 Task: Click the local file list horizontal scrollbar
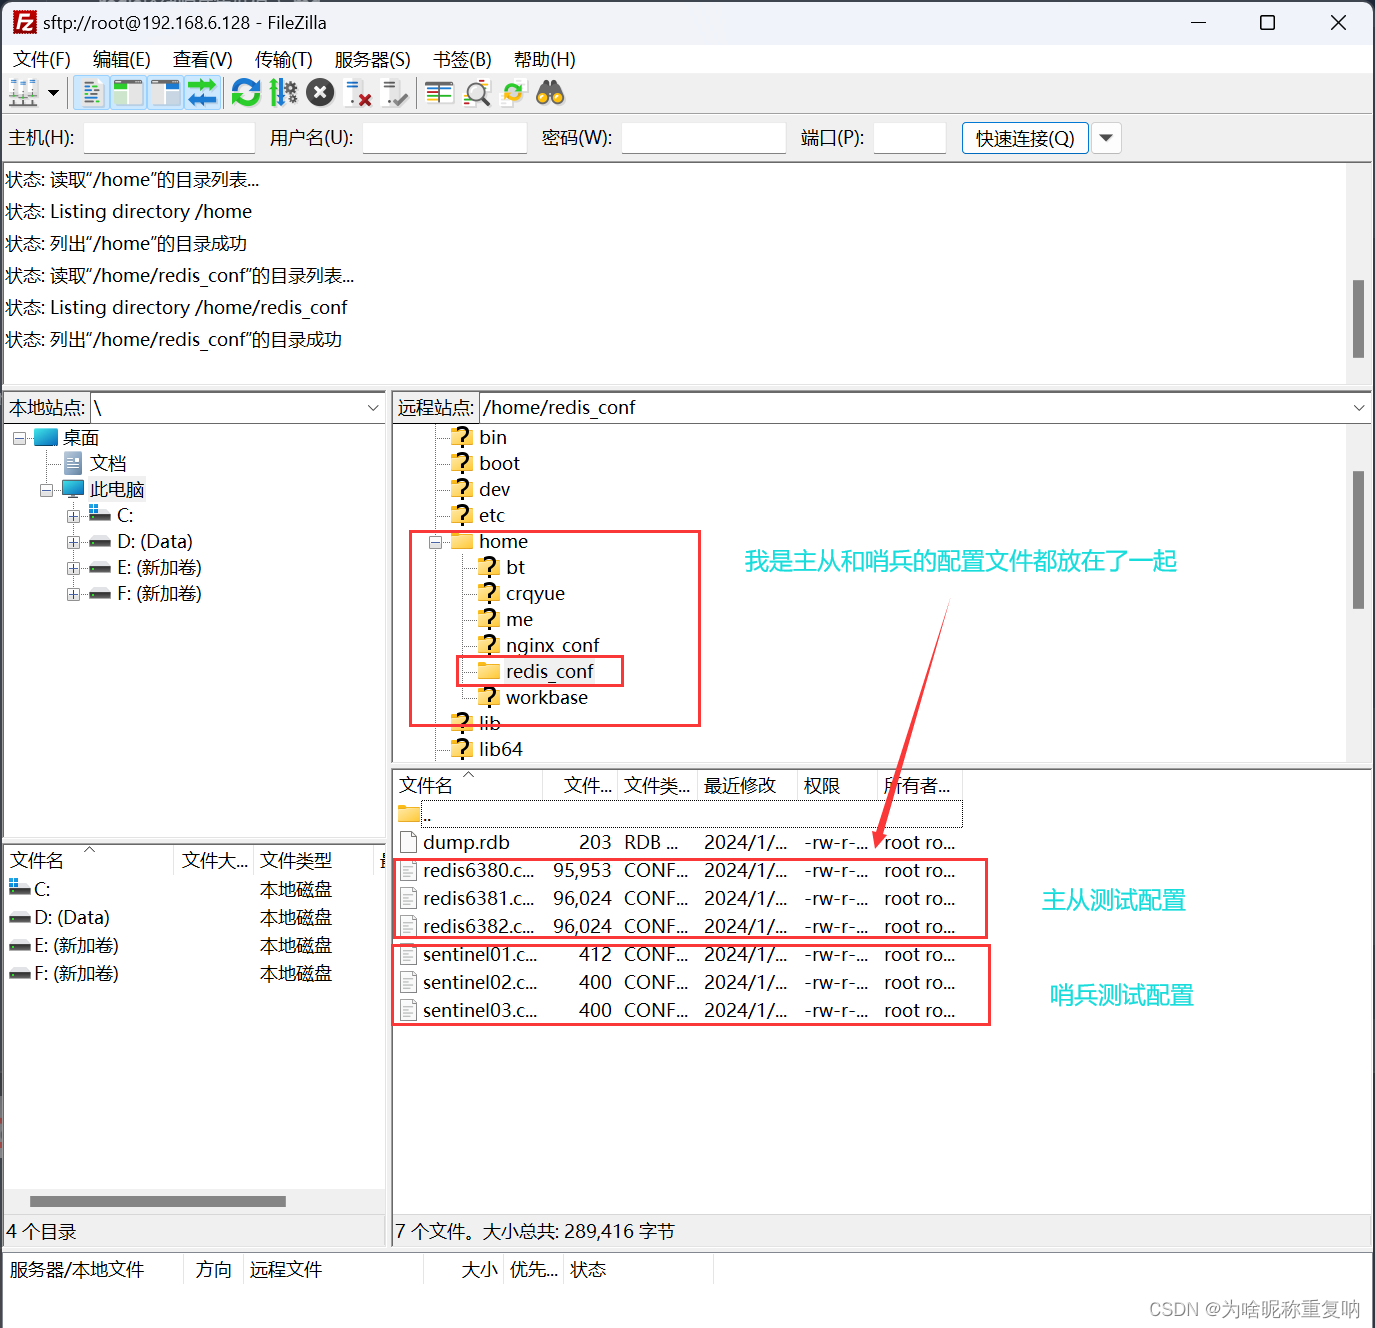[158, 1201]
